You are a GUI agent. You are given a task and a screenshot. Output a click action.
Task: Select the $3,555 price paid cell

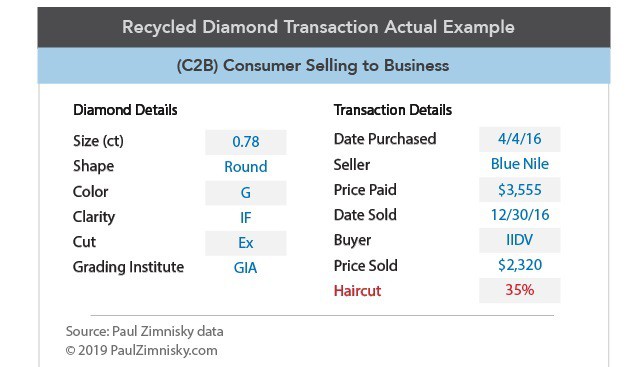tap(520, 189)
